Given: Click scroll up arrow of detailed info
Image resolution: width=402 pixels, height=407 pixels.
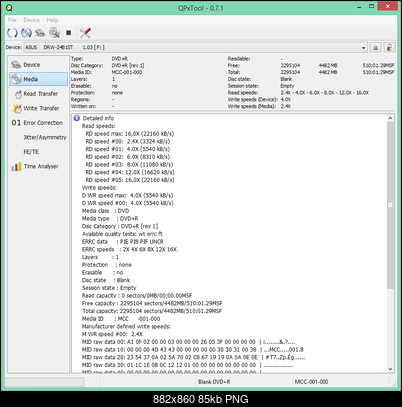Looking at the screenshot, I should (390, 118).
